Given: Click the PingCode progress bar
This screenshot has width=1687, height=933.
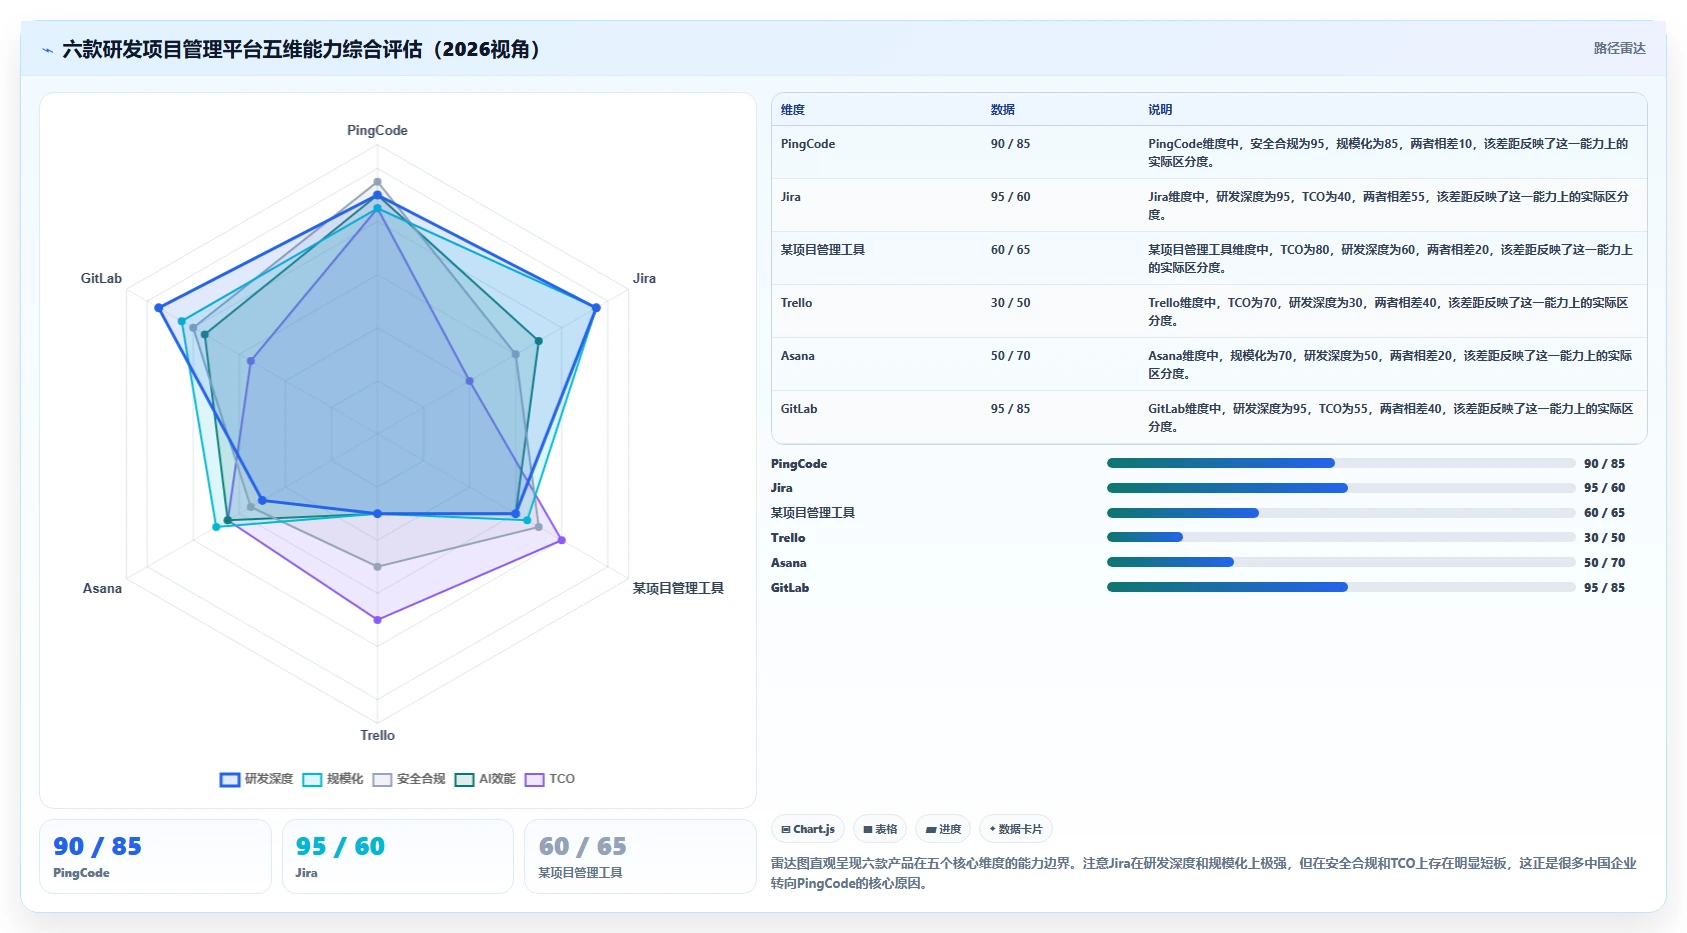Looking at the screenshot, I should 1341,463.
